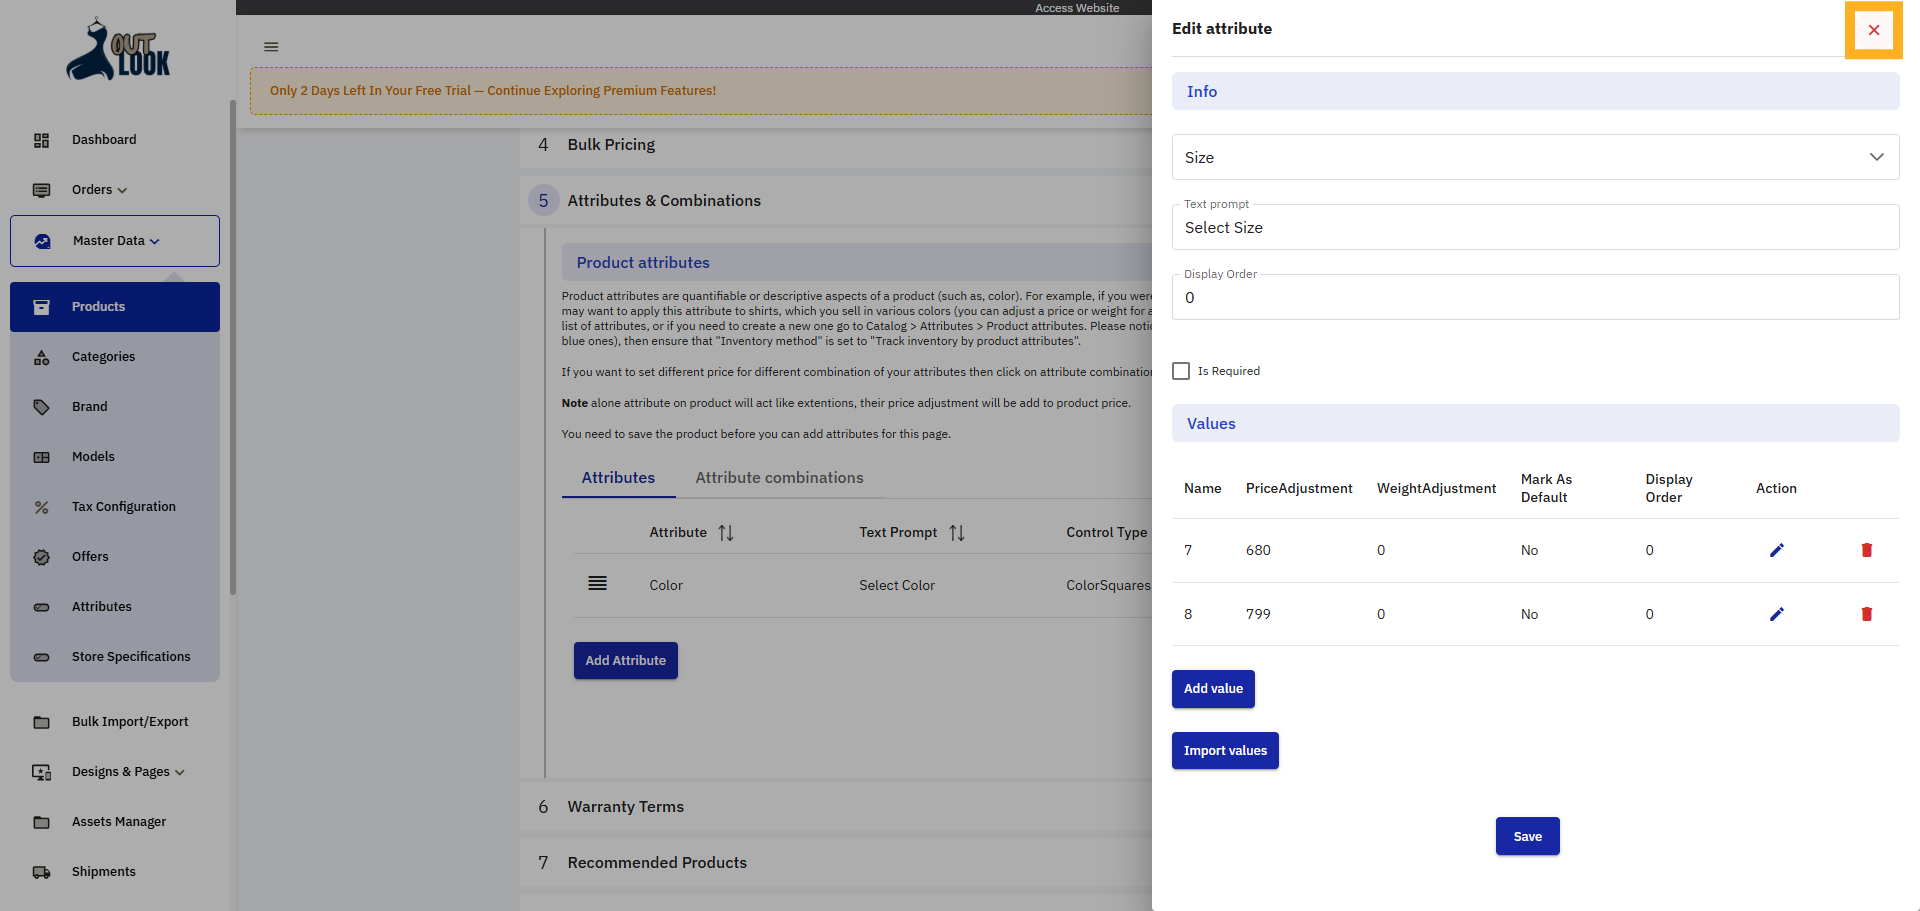1920x911 pixels.
Task: Close the Edit attribute panel
Action: [x=1873, y=30]
